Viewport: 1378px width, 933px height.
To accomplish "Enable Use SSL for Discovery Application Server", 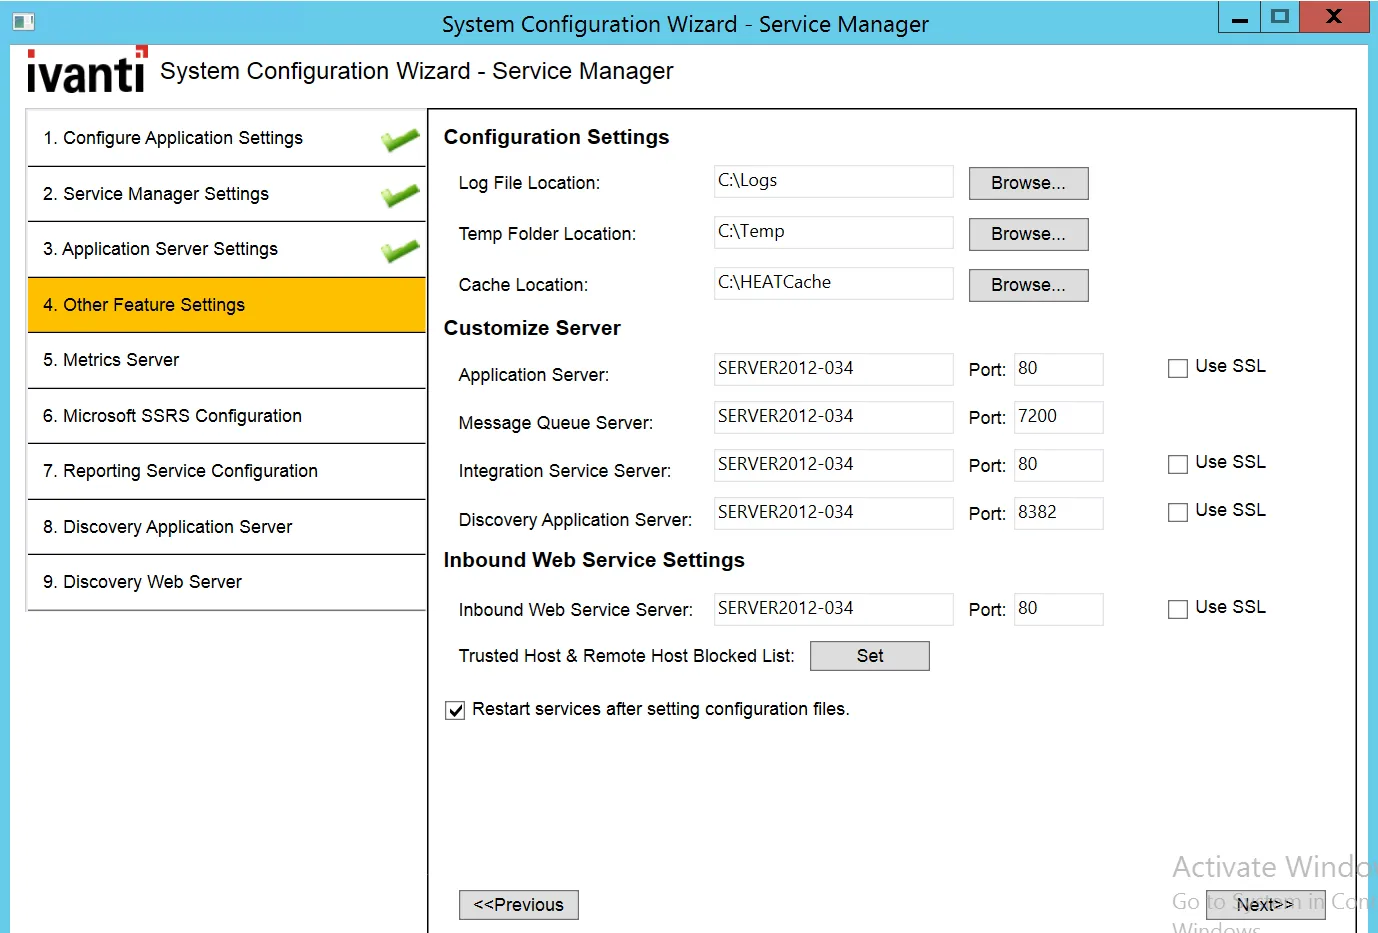I will [x=1178, y=512].
